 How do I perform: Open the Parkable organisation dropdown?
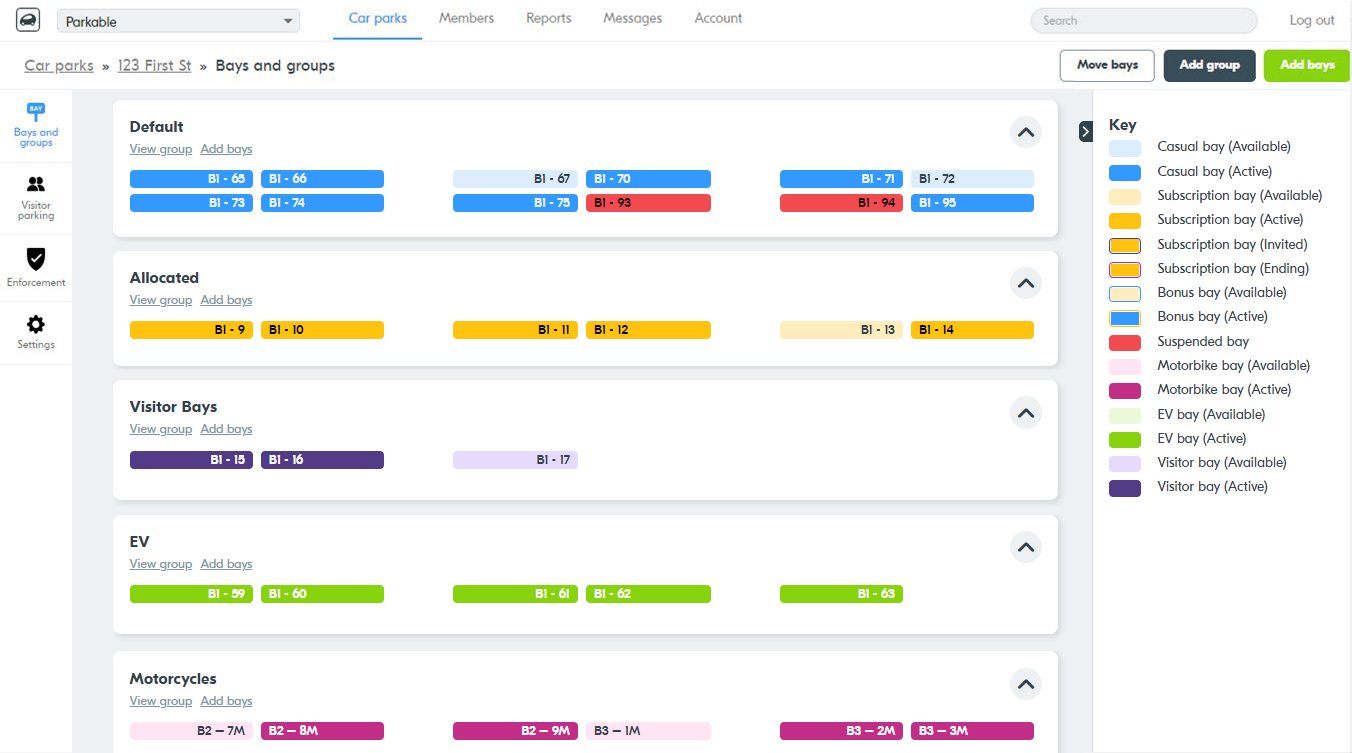click(179, 21)
